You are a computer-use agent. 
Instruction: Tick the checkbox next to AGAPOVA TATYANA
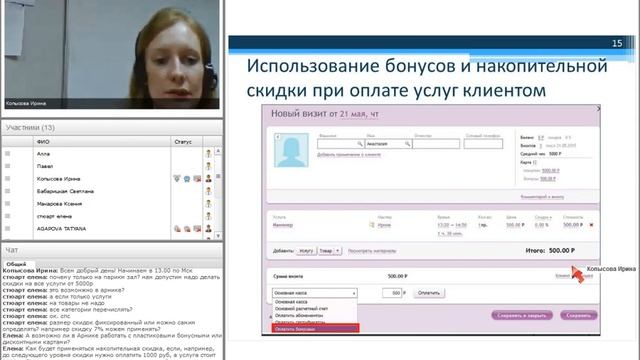pyautogui.click(x=7, y=229)
